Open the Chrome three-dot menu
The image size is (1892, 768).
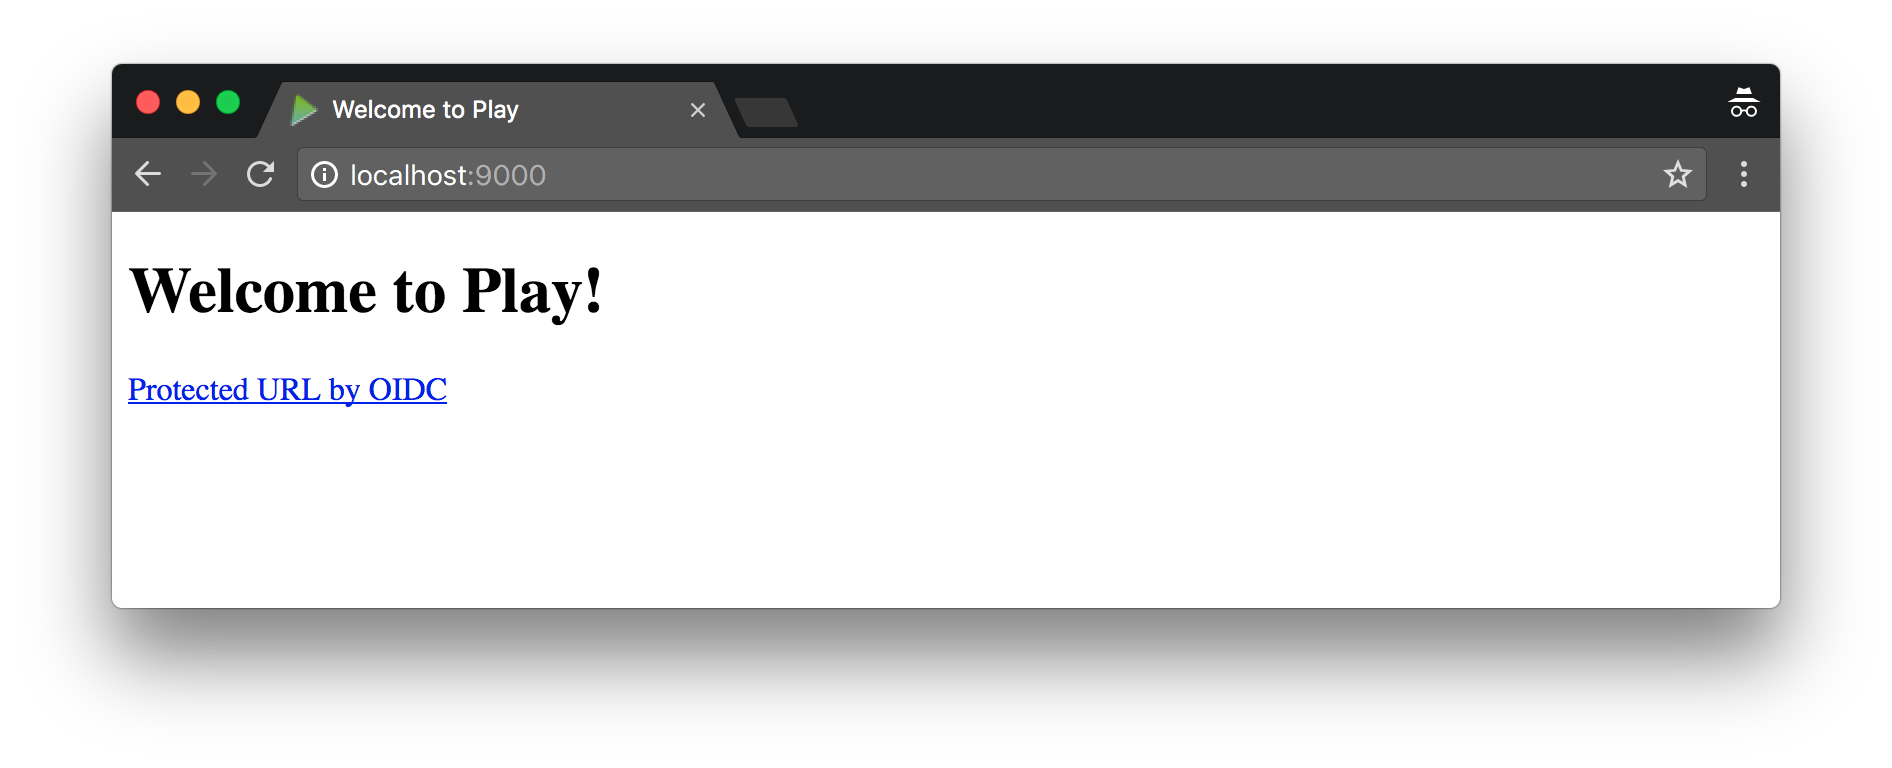pyautogui.click(x=1743, y=174)
